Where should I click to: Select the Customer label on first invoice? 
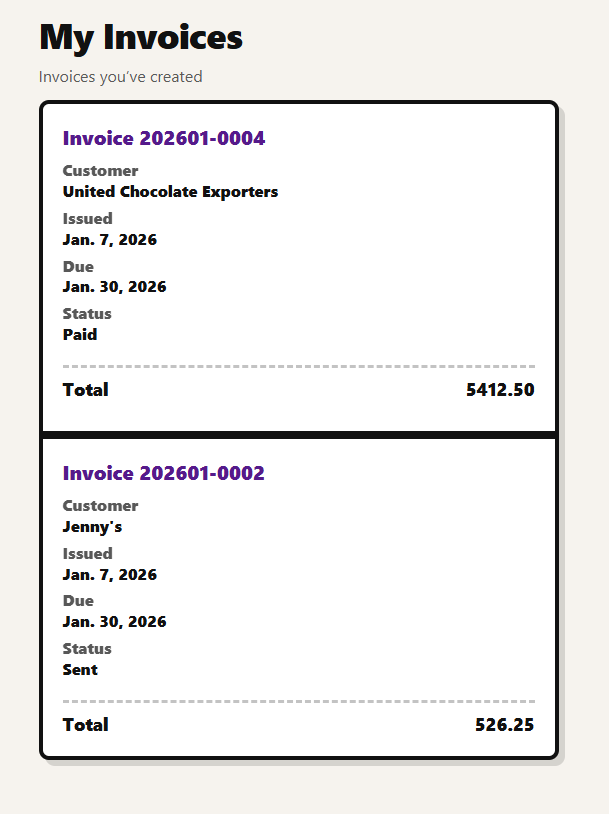tap(100, 171)
